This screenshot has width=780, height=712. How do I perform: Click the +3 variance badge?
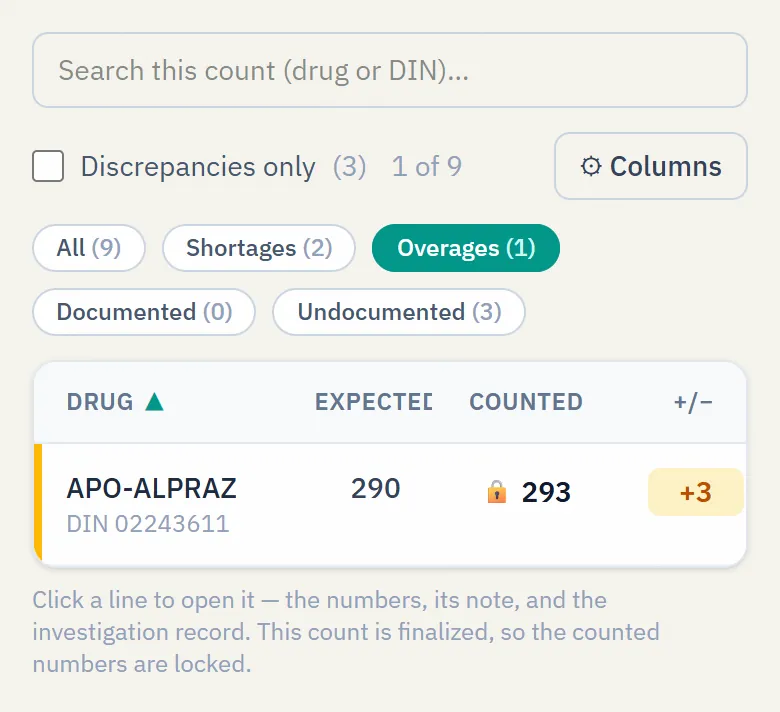(695, 492)
